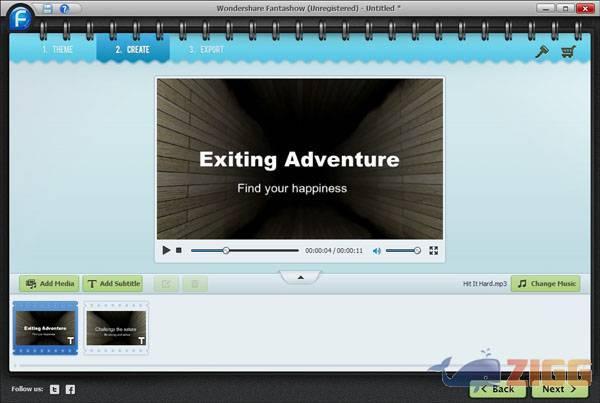Enter fullscreen preview mode
This screenshot has width=600, height=403.
(433, 250)
